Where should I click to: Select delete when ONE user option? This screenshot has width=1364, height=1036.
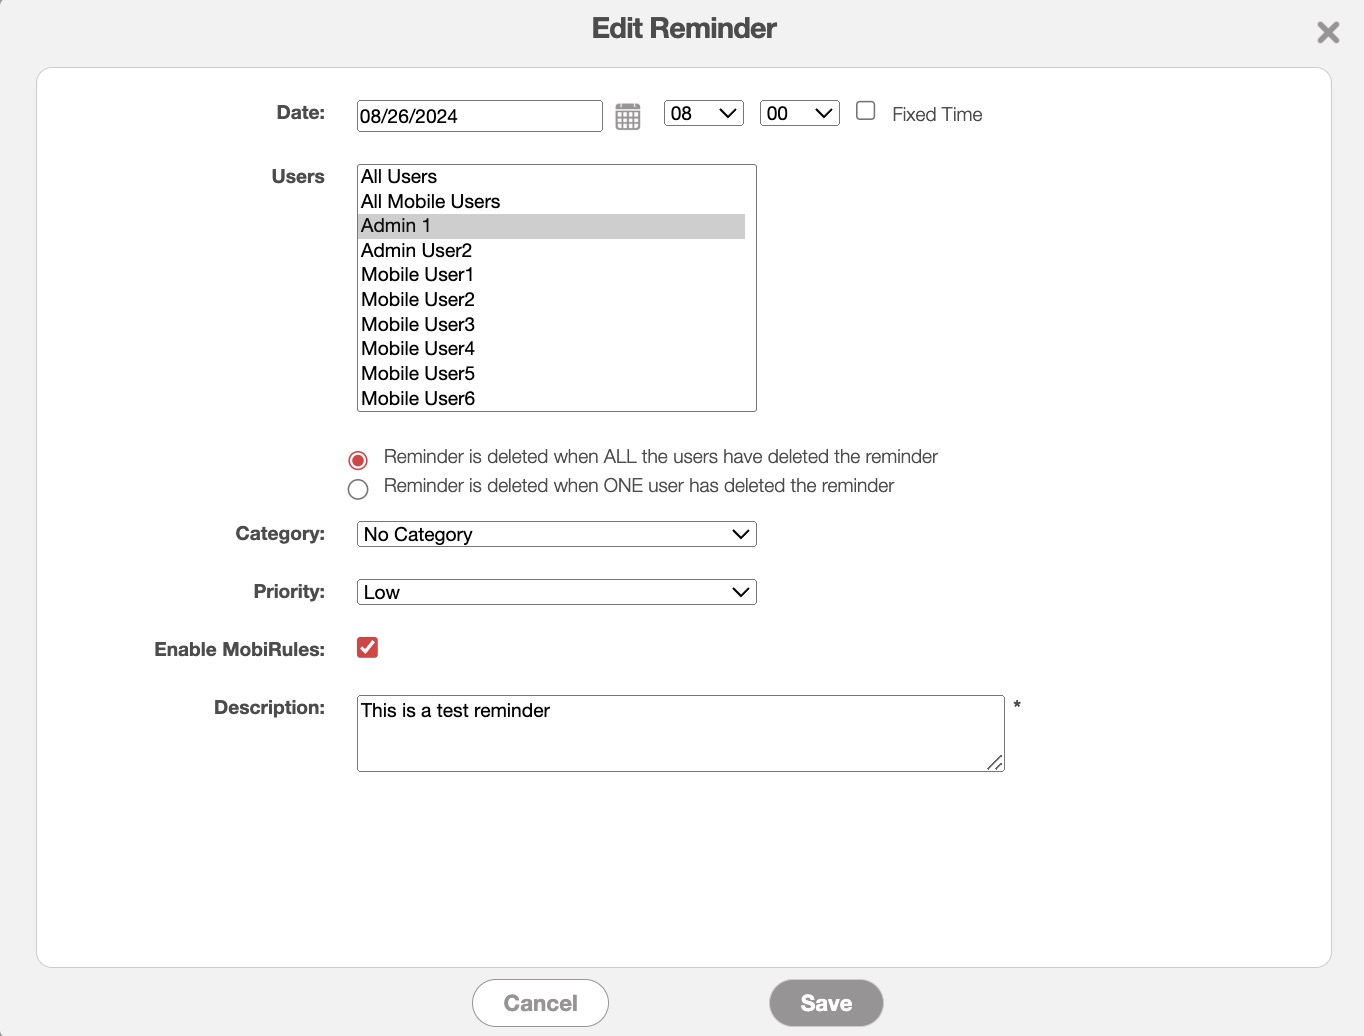358,489
